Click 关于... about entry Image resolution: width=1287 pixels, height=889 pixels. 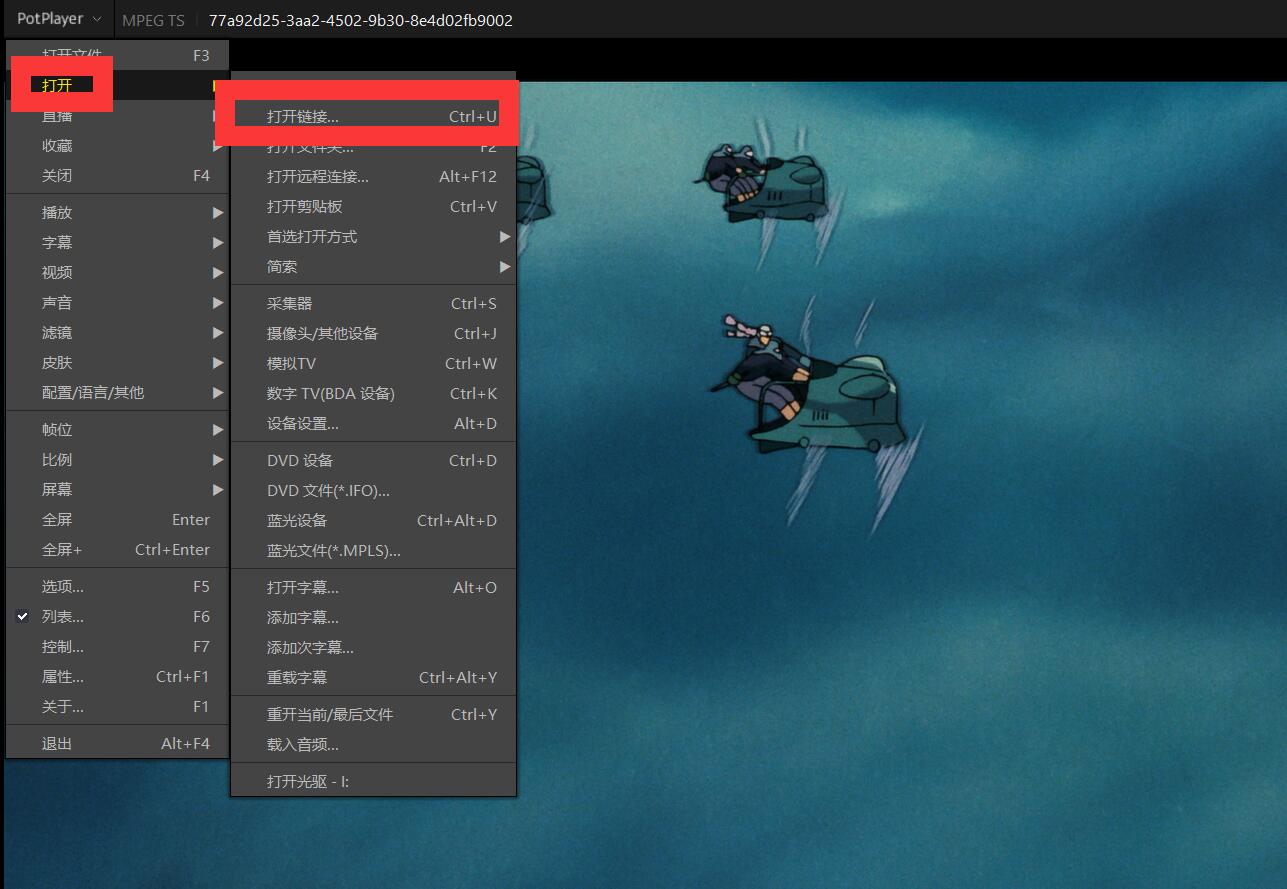(118, 707)
